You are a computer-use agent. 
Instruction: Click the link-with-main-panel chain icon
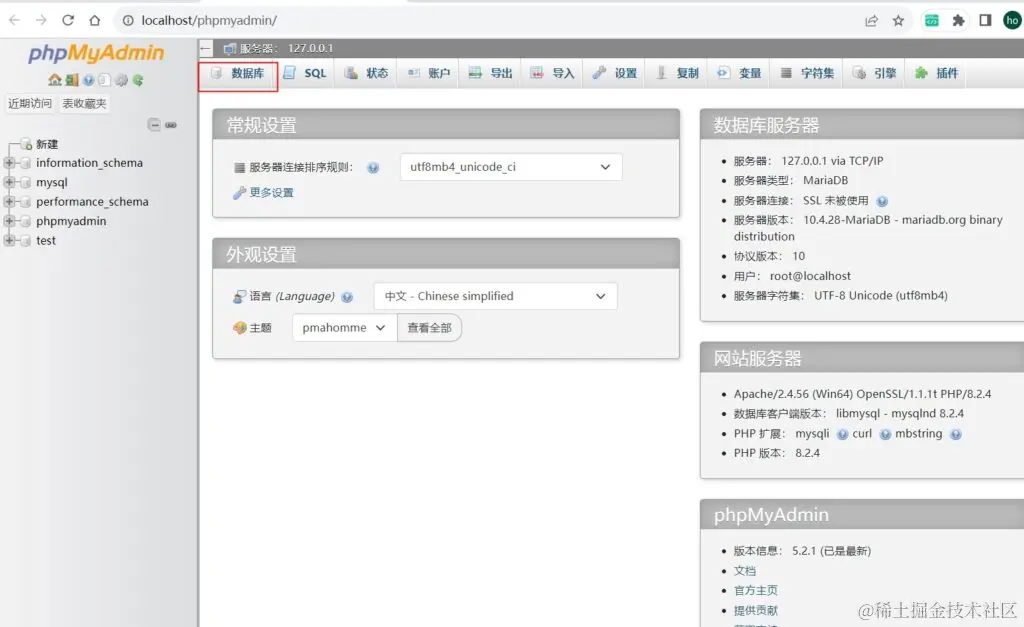171,125
